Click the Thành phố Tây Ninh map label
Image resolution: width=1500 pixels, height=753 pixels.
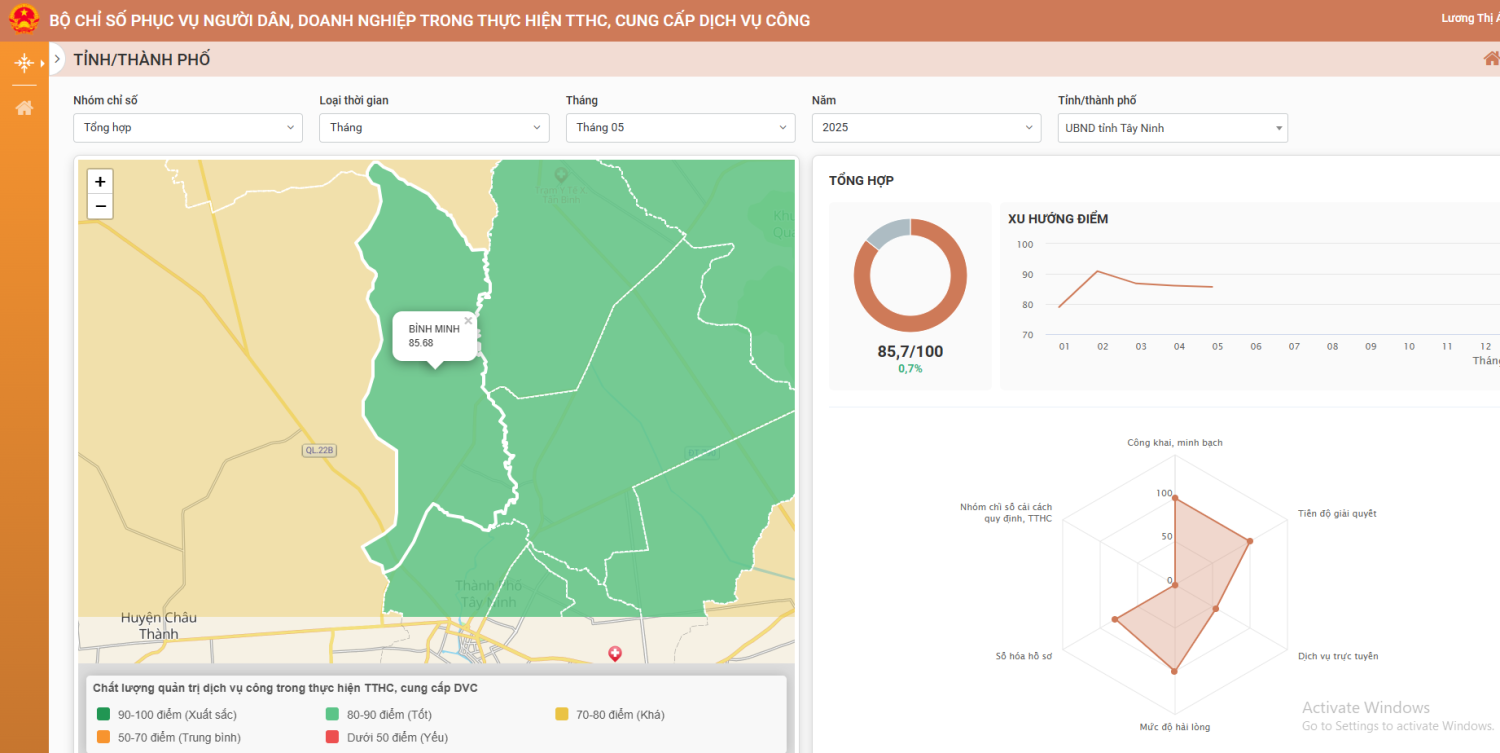(x=489, y=594)
